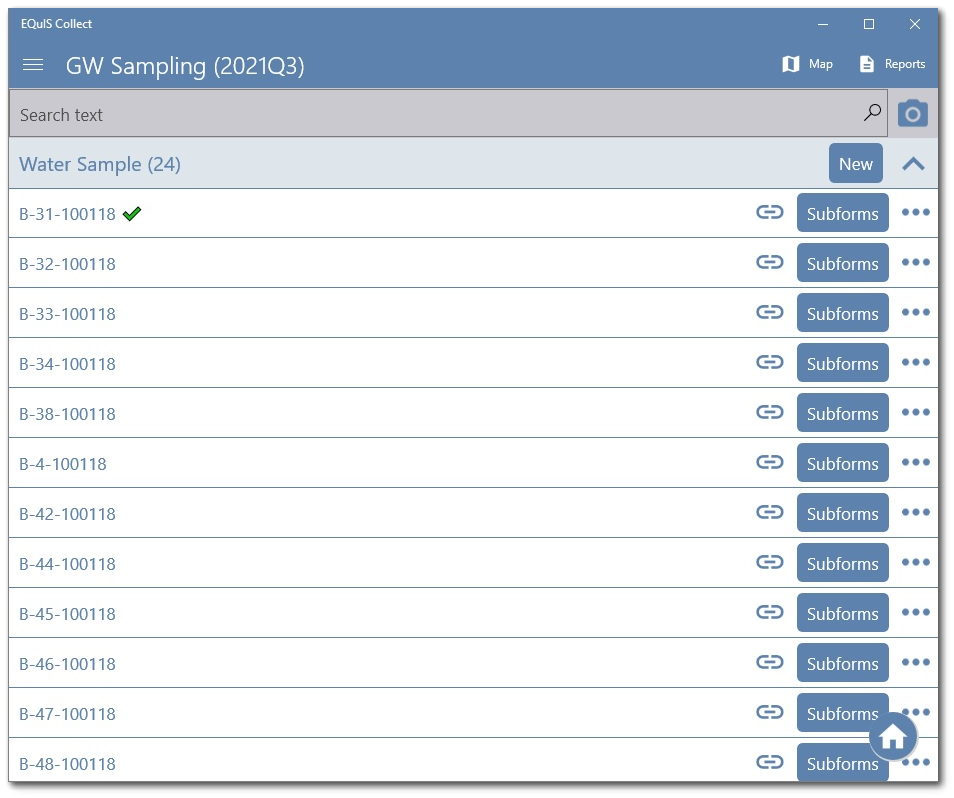Viewport: 954px width, 798px height.
Task: Click the search magnifier icon
Action: [x=871, y=113]
